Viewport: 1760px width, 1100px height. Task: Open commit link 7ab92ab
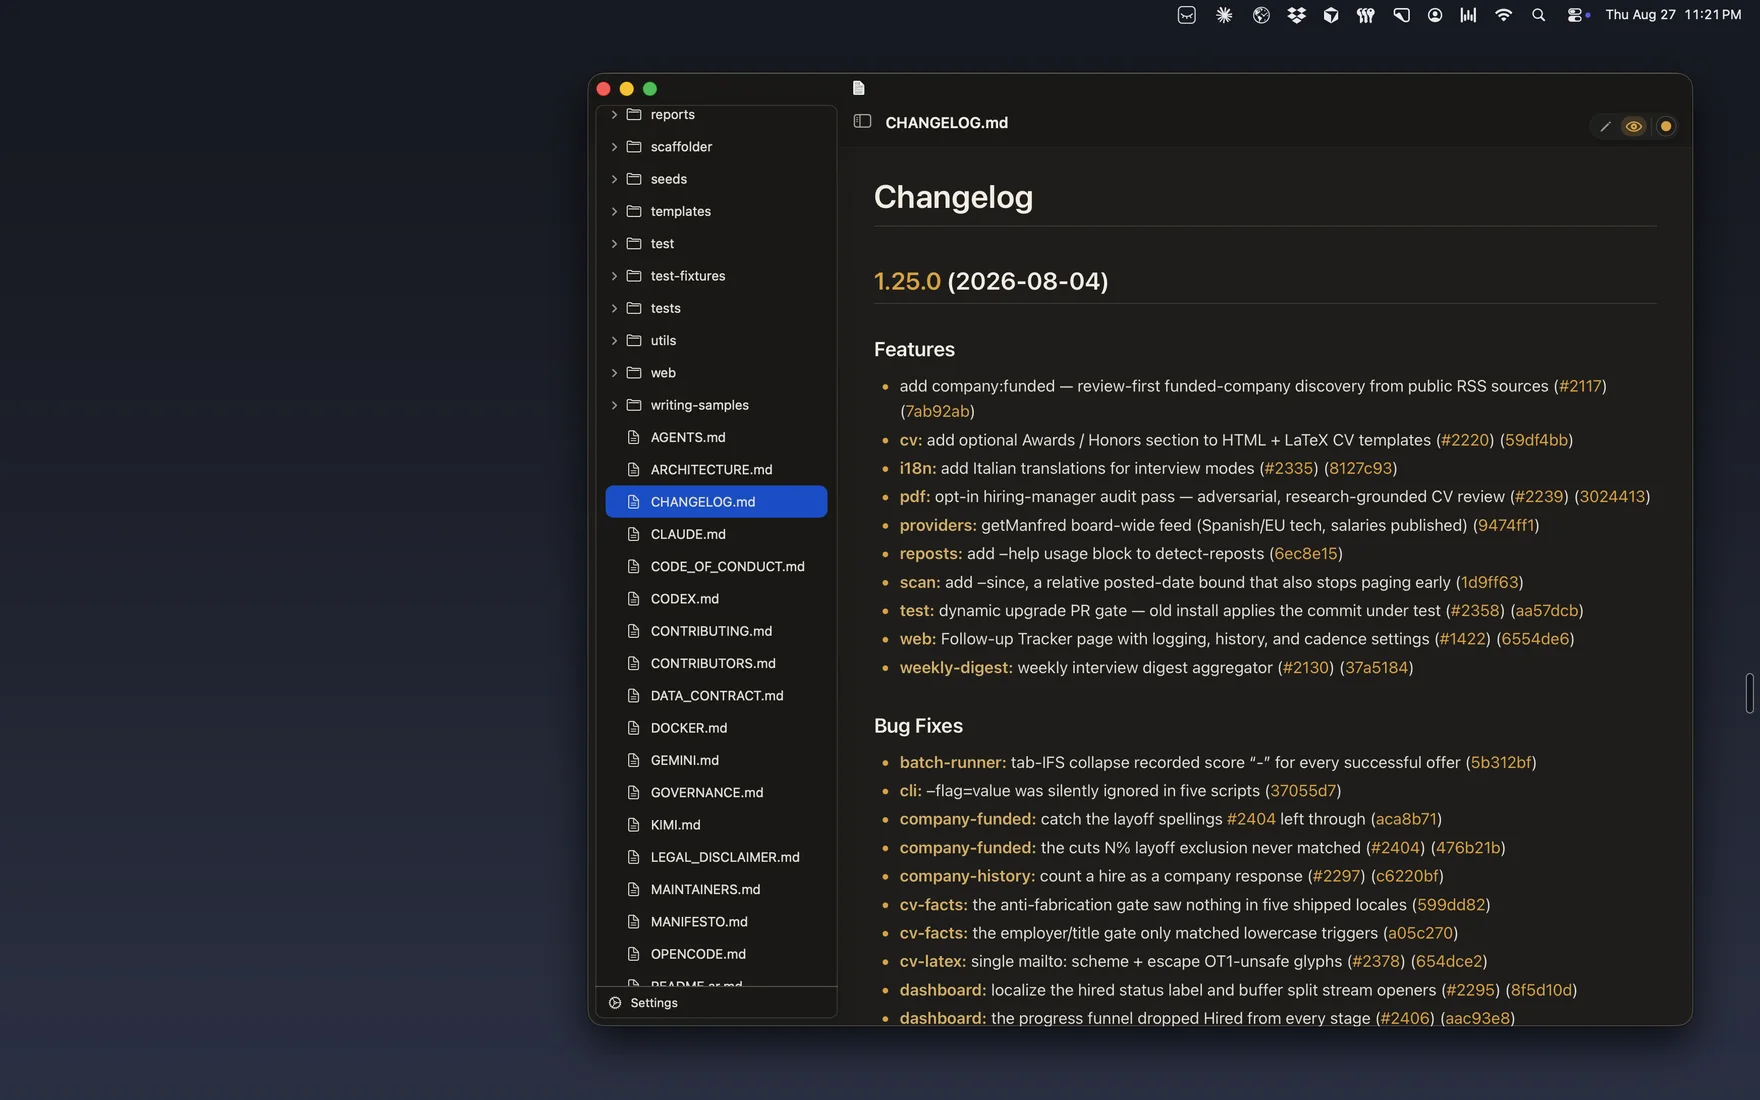pyautogui.click(x=937, y=411)
